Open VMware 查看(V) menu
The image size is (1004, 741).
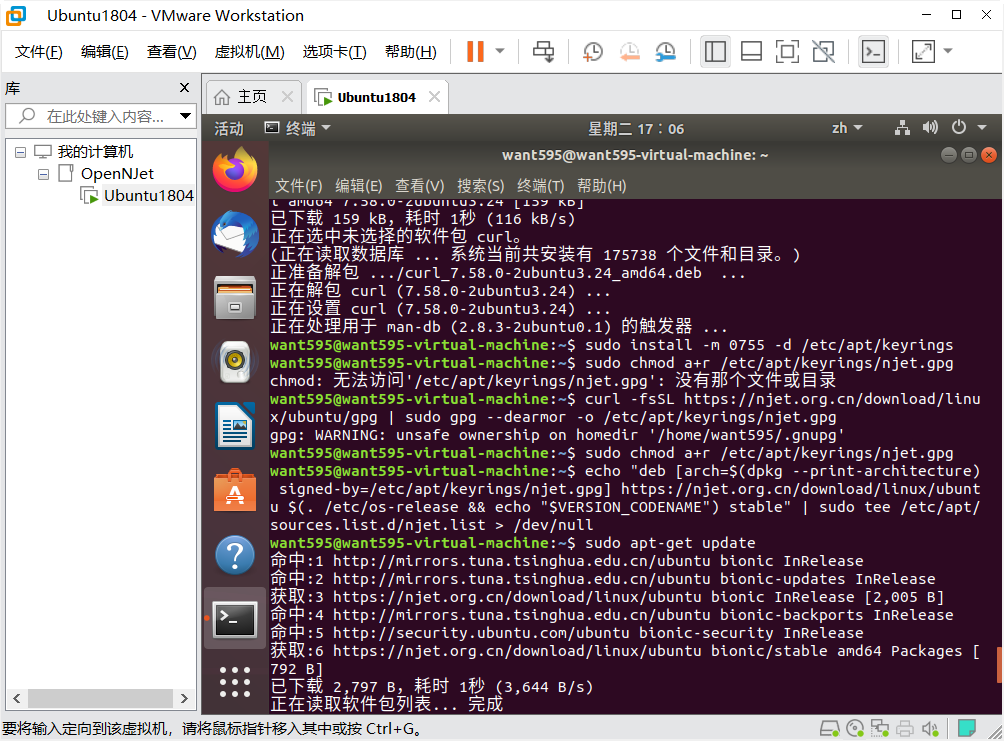(x=172, y=52)
